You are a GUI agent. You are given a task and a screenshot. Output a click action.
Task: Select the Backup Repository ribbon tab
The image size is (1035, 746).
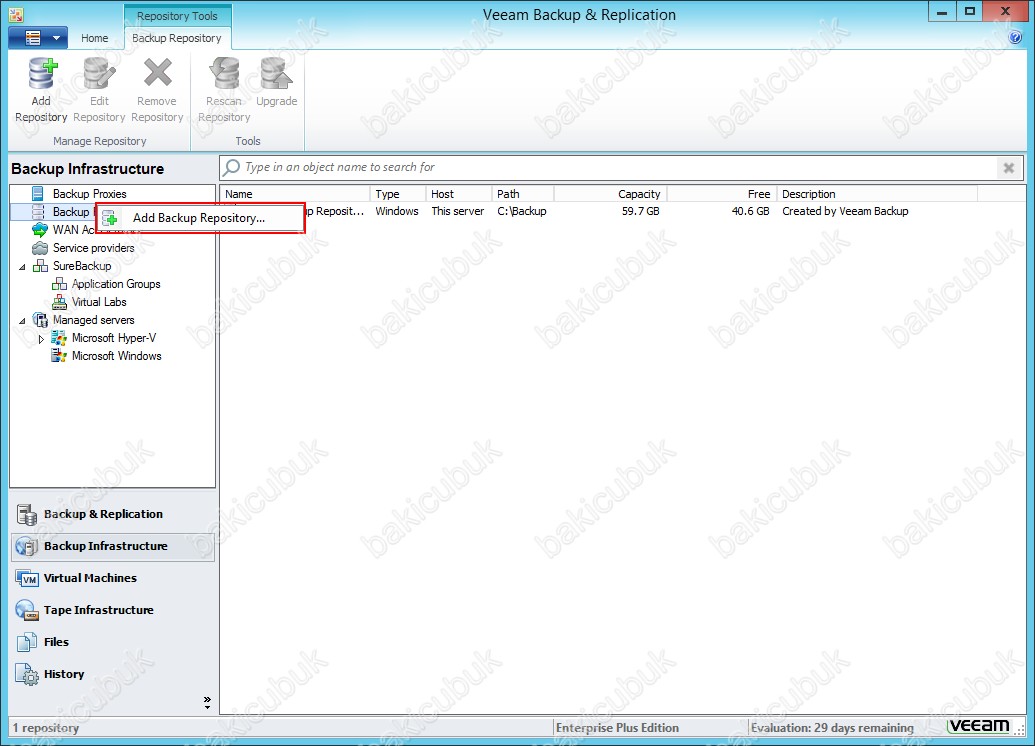(177, 38)
